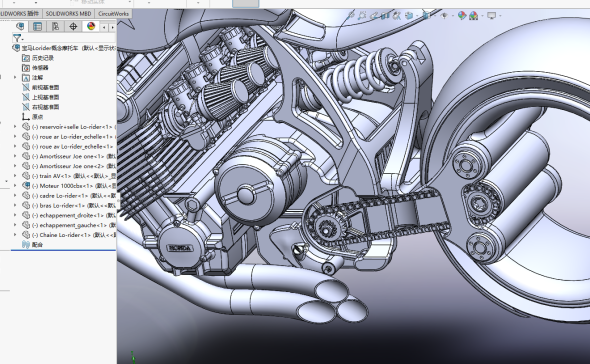Screen dimensions: 590x364
Task: Open the CircuitWorks ribbon tab
Action: (x=113, y=14)
